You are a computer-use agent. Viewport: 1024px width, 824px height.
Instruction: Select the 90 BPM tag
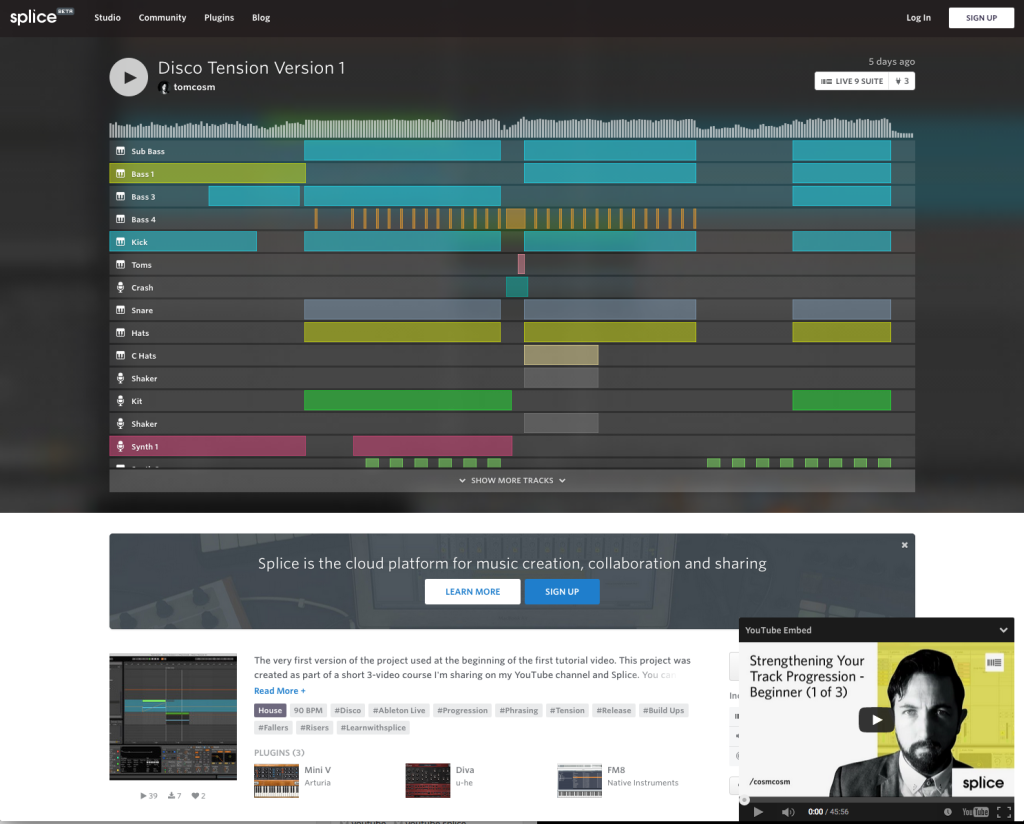pos(308,710)
